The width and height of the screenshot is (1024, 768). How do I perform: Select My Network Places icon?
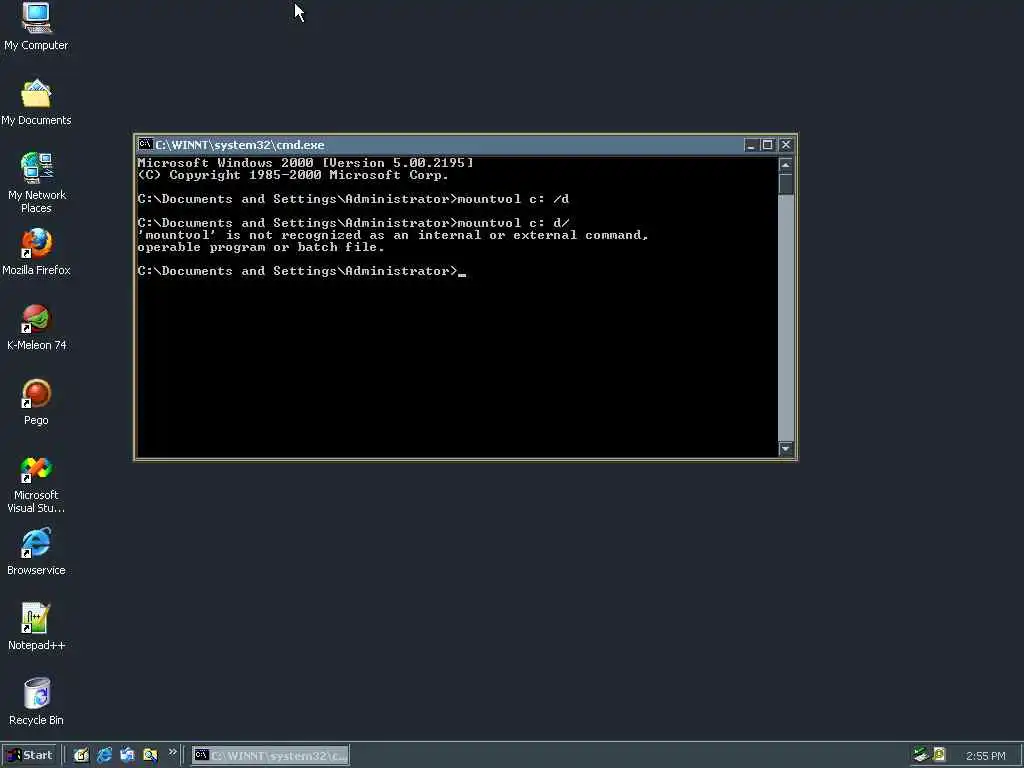[36, 183]
